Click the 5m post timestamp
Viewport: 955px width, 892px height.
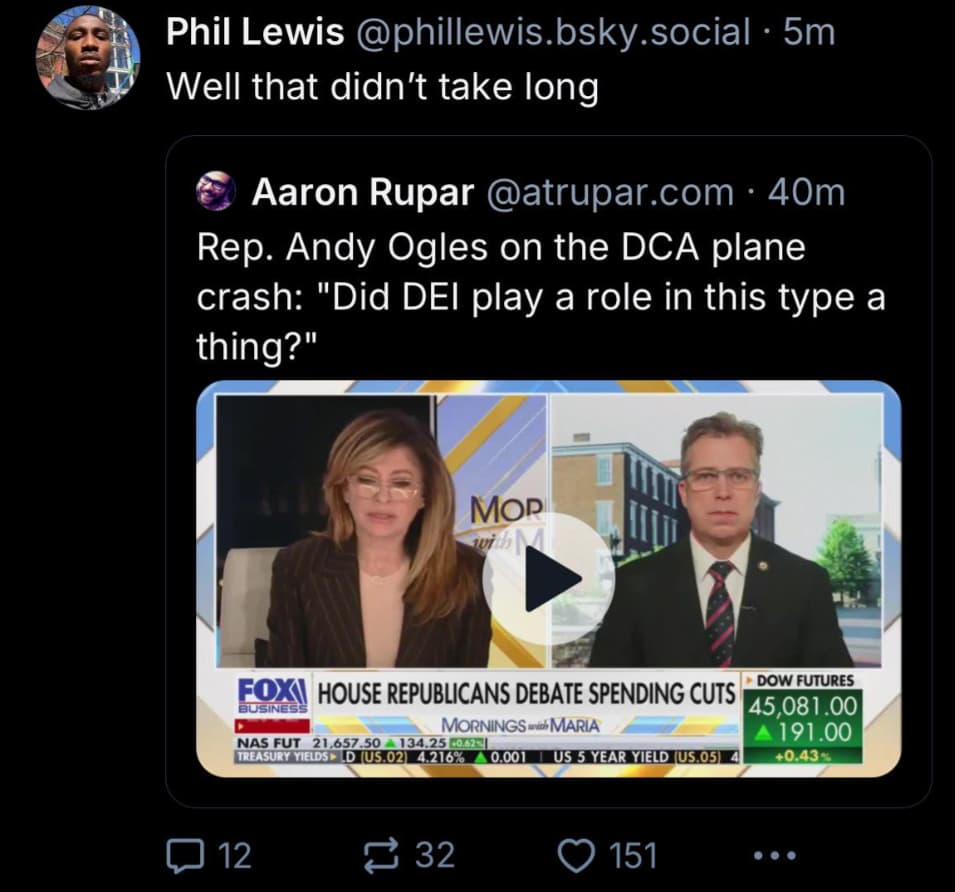[809, 32]
